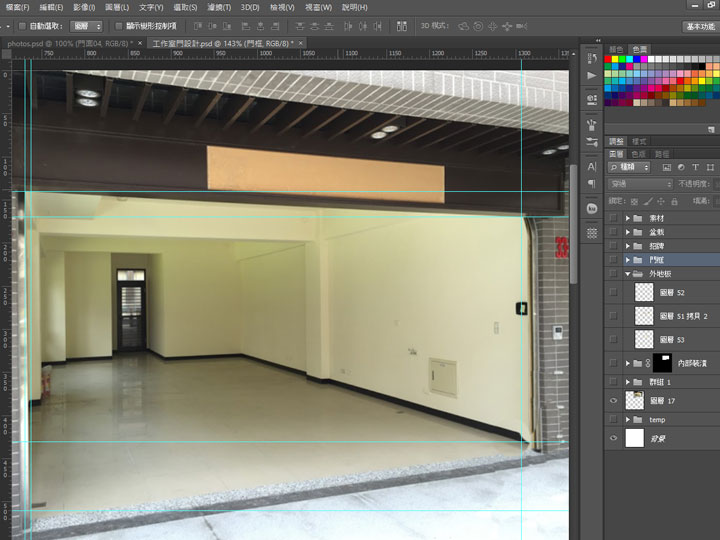Open the Paragraph panel icon
Image resolution: width=720 pixels, height=540 pixels.
click(x=592, y=184)
